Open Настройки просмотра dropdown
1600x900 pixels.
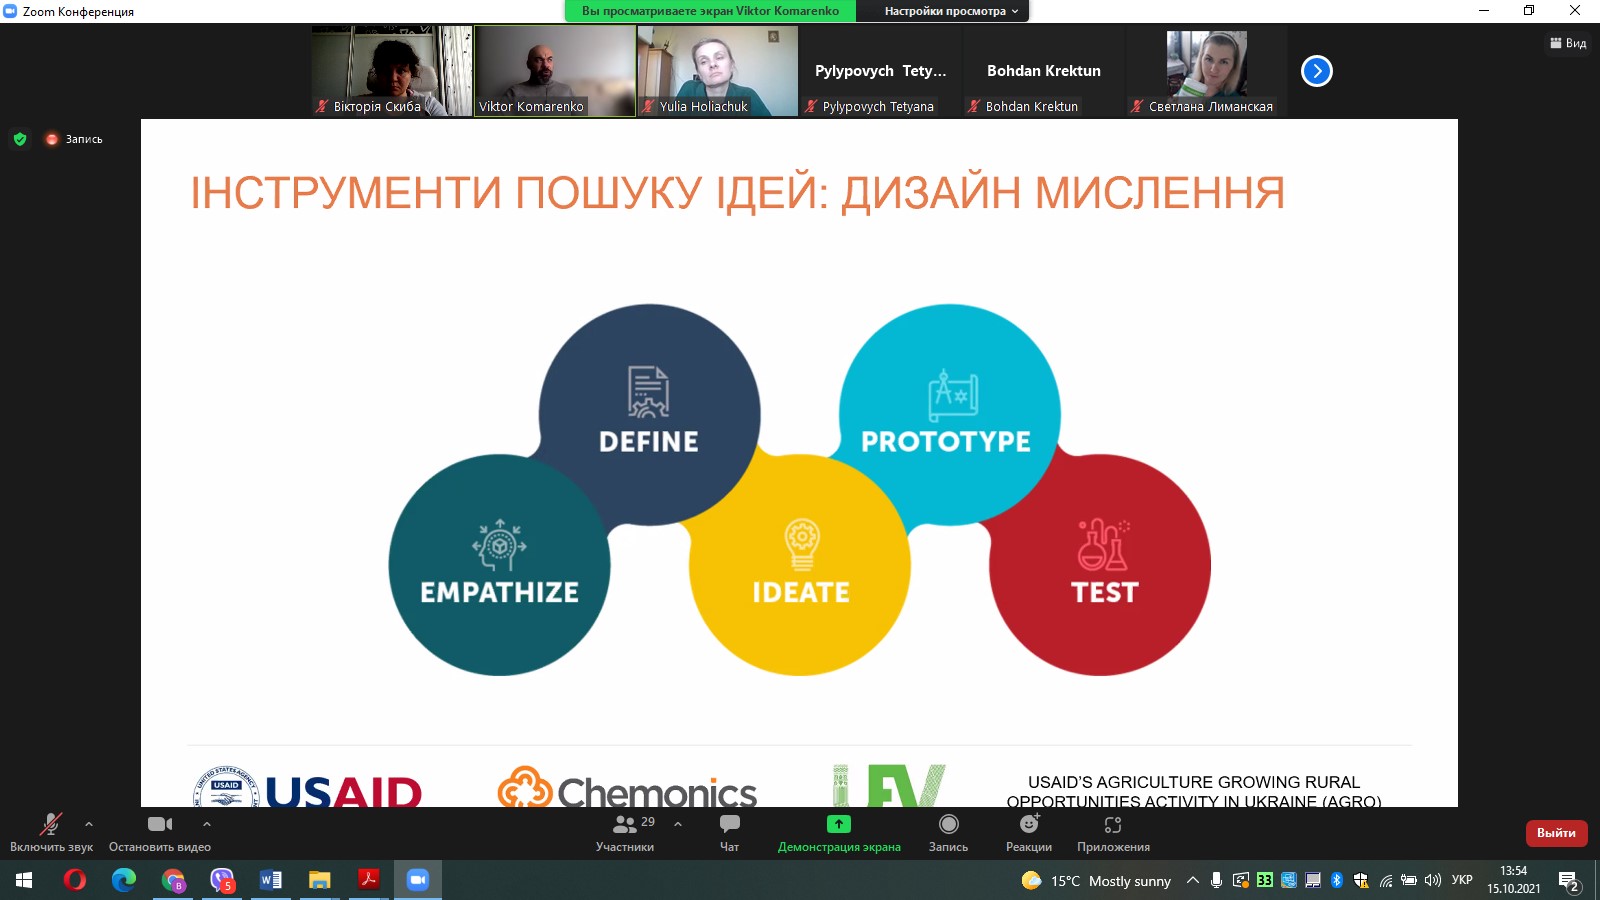pos(951,11)
